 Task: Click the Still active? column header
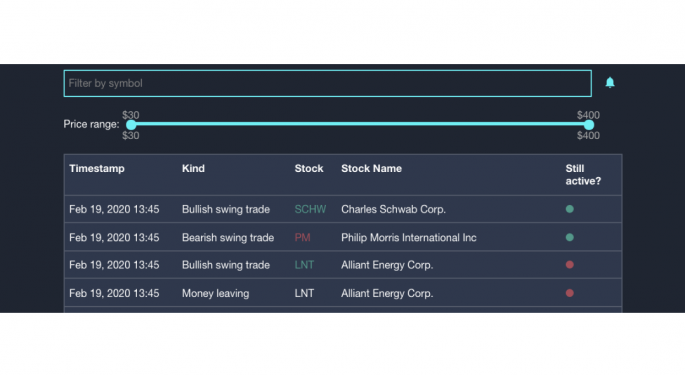[583, 174]
